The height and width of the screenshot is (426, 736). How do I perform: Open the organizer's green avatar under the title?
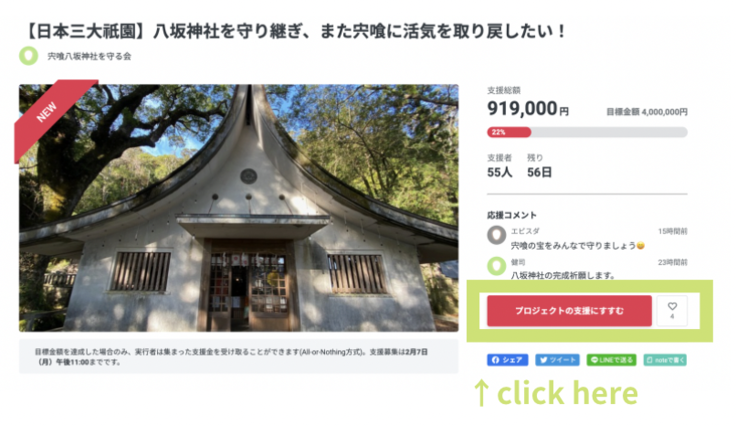click(29, 56)
